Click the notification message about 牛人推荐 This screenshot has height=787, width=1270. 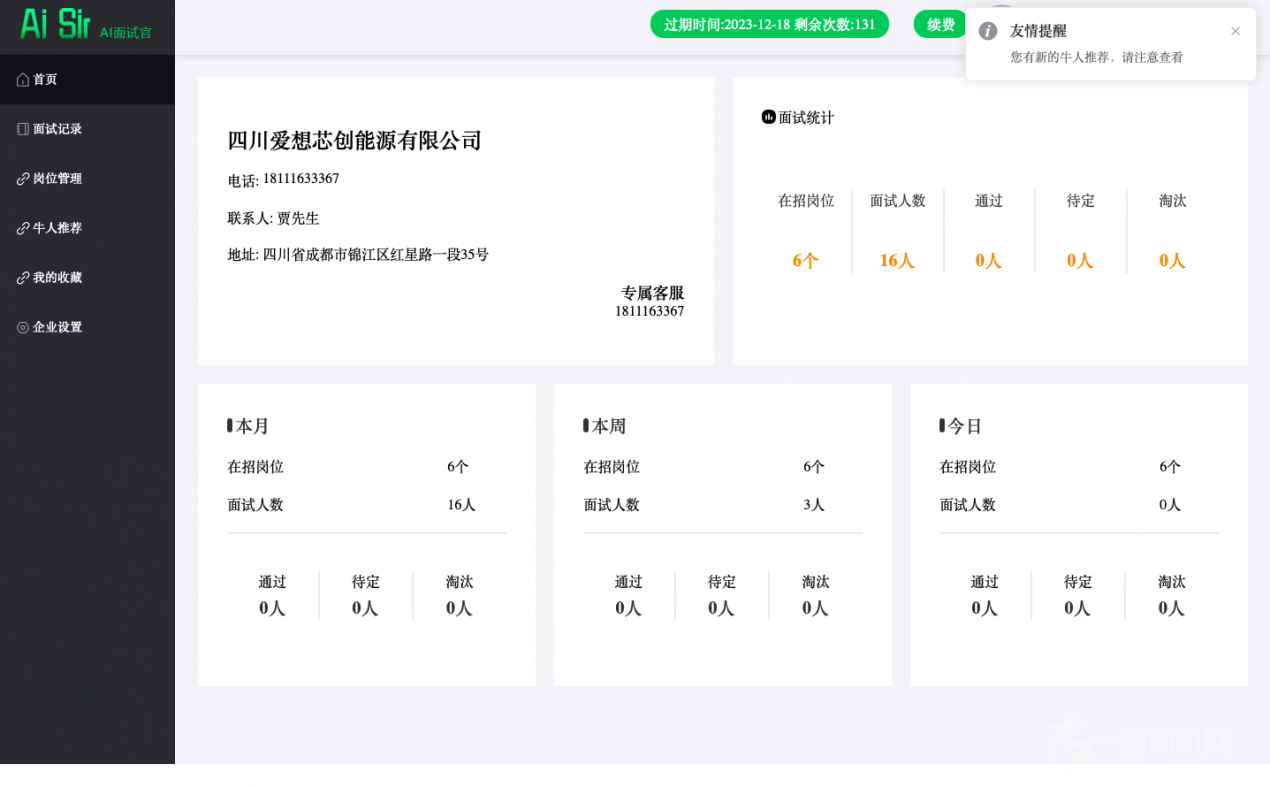tap(1096, 58)
